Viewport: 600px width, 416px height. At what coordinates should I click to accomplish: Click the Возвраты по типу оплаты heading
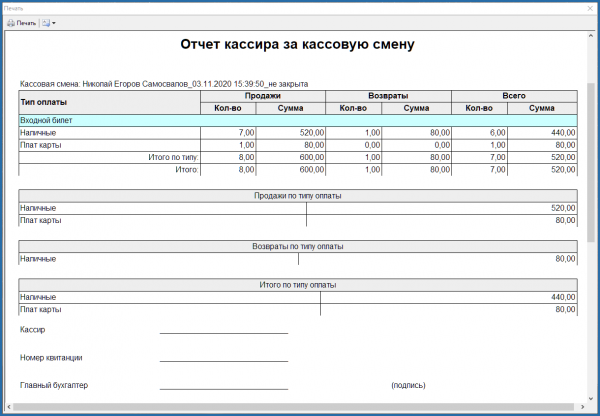297,246
